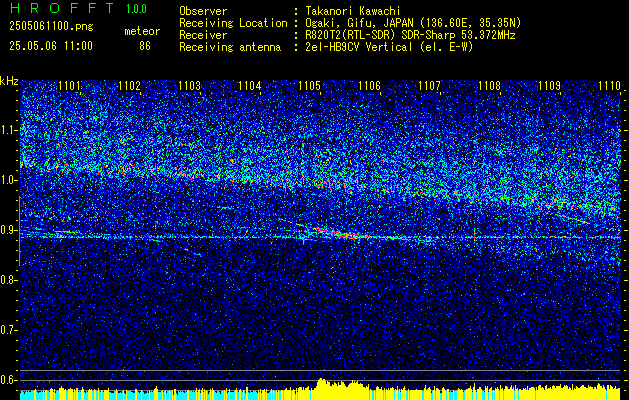
Task: Click the timestamp 25.05.06 11:00
Action: (x=51, y=46)
